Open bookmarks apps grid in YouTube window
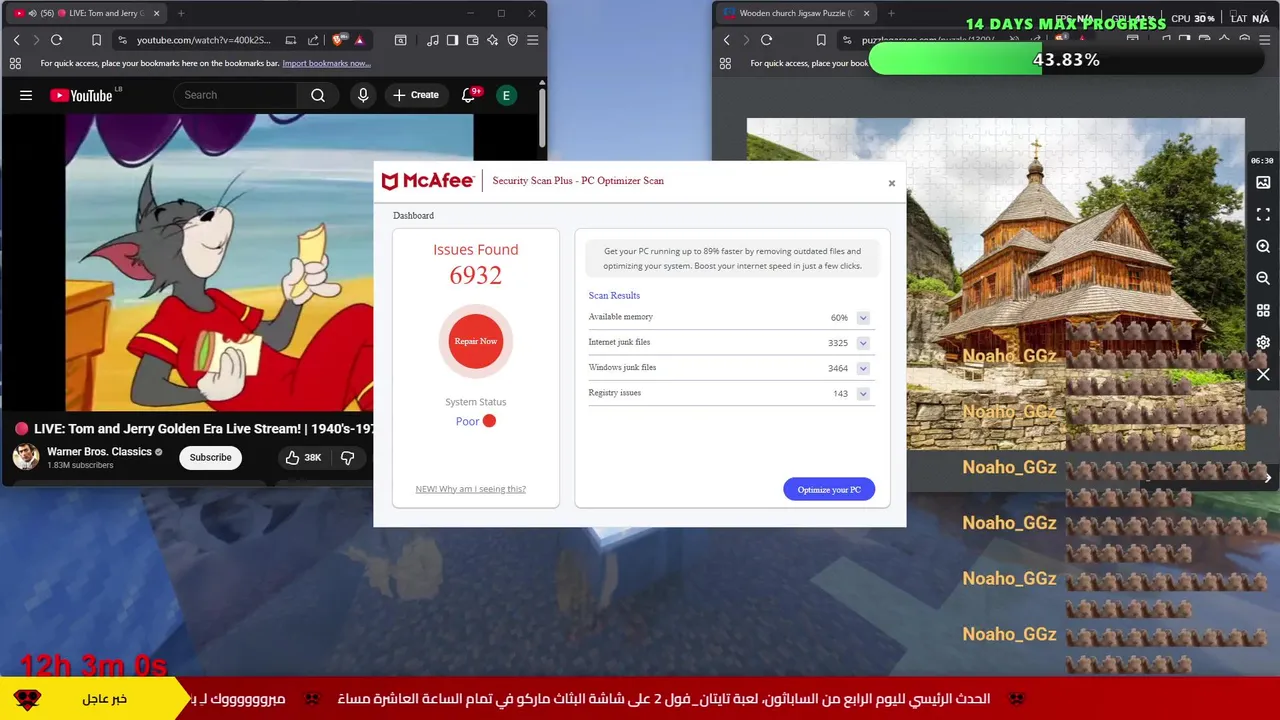This screenshot has width=1280, height=720. 15,63
